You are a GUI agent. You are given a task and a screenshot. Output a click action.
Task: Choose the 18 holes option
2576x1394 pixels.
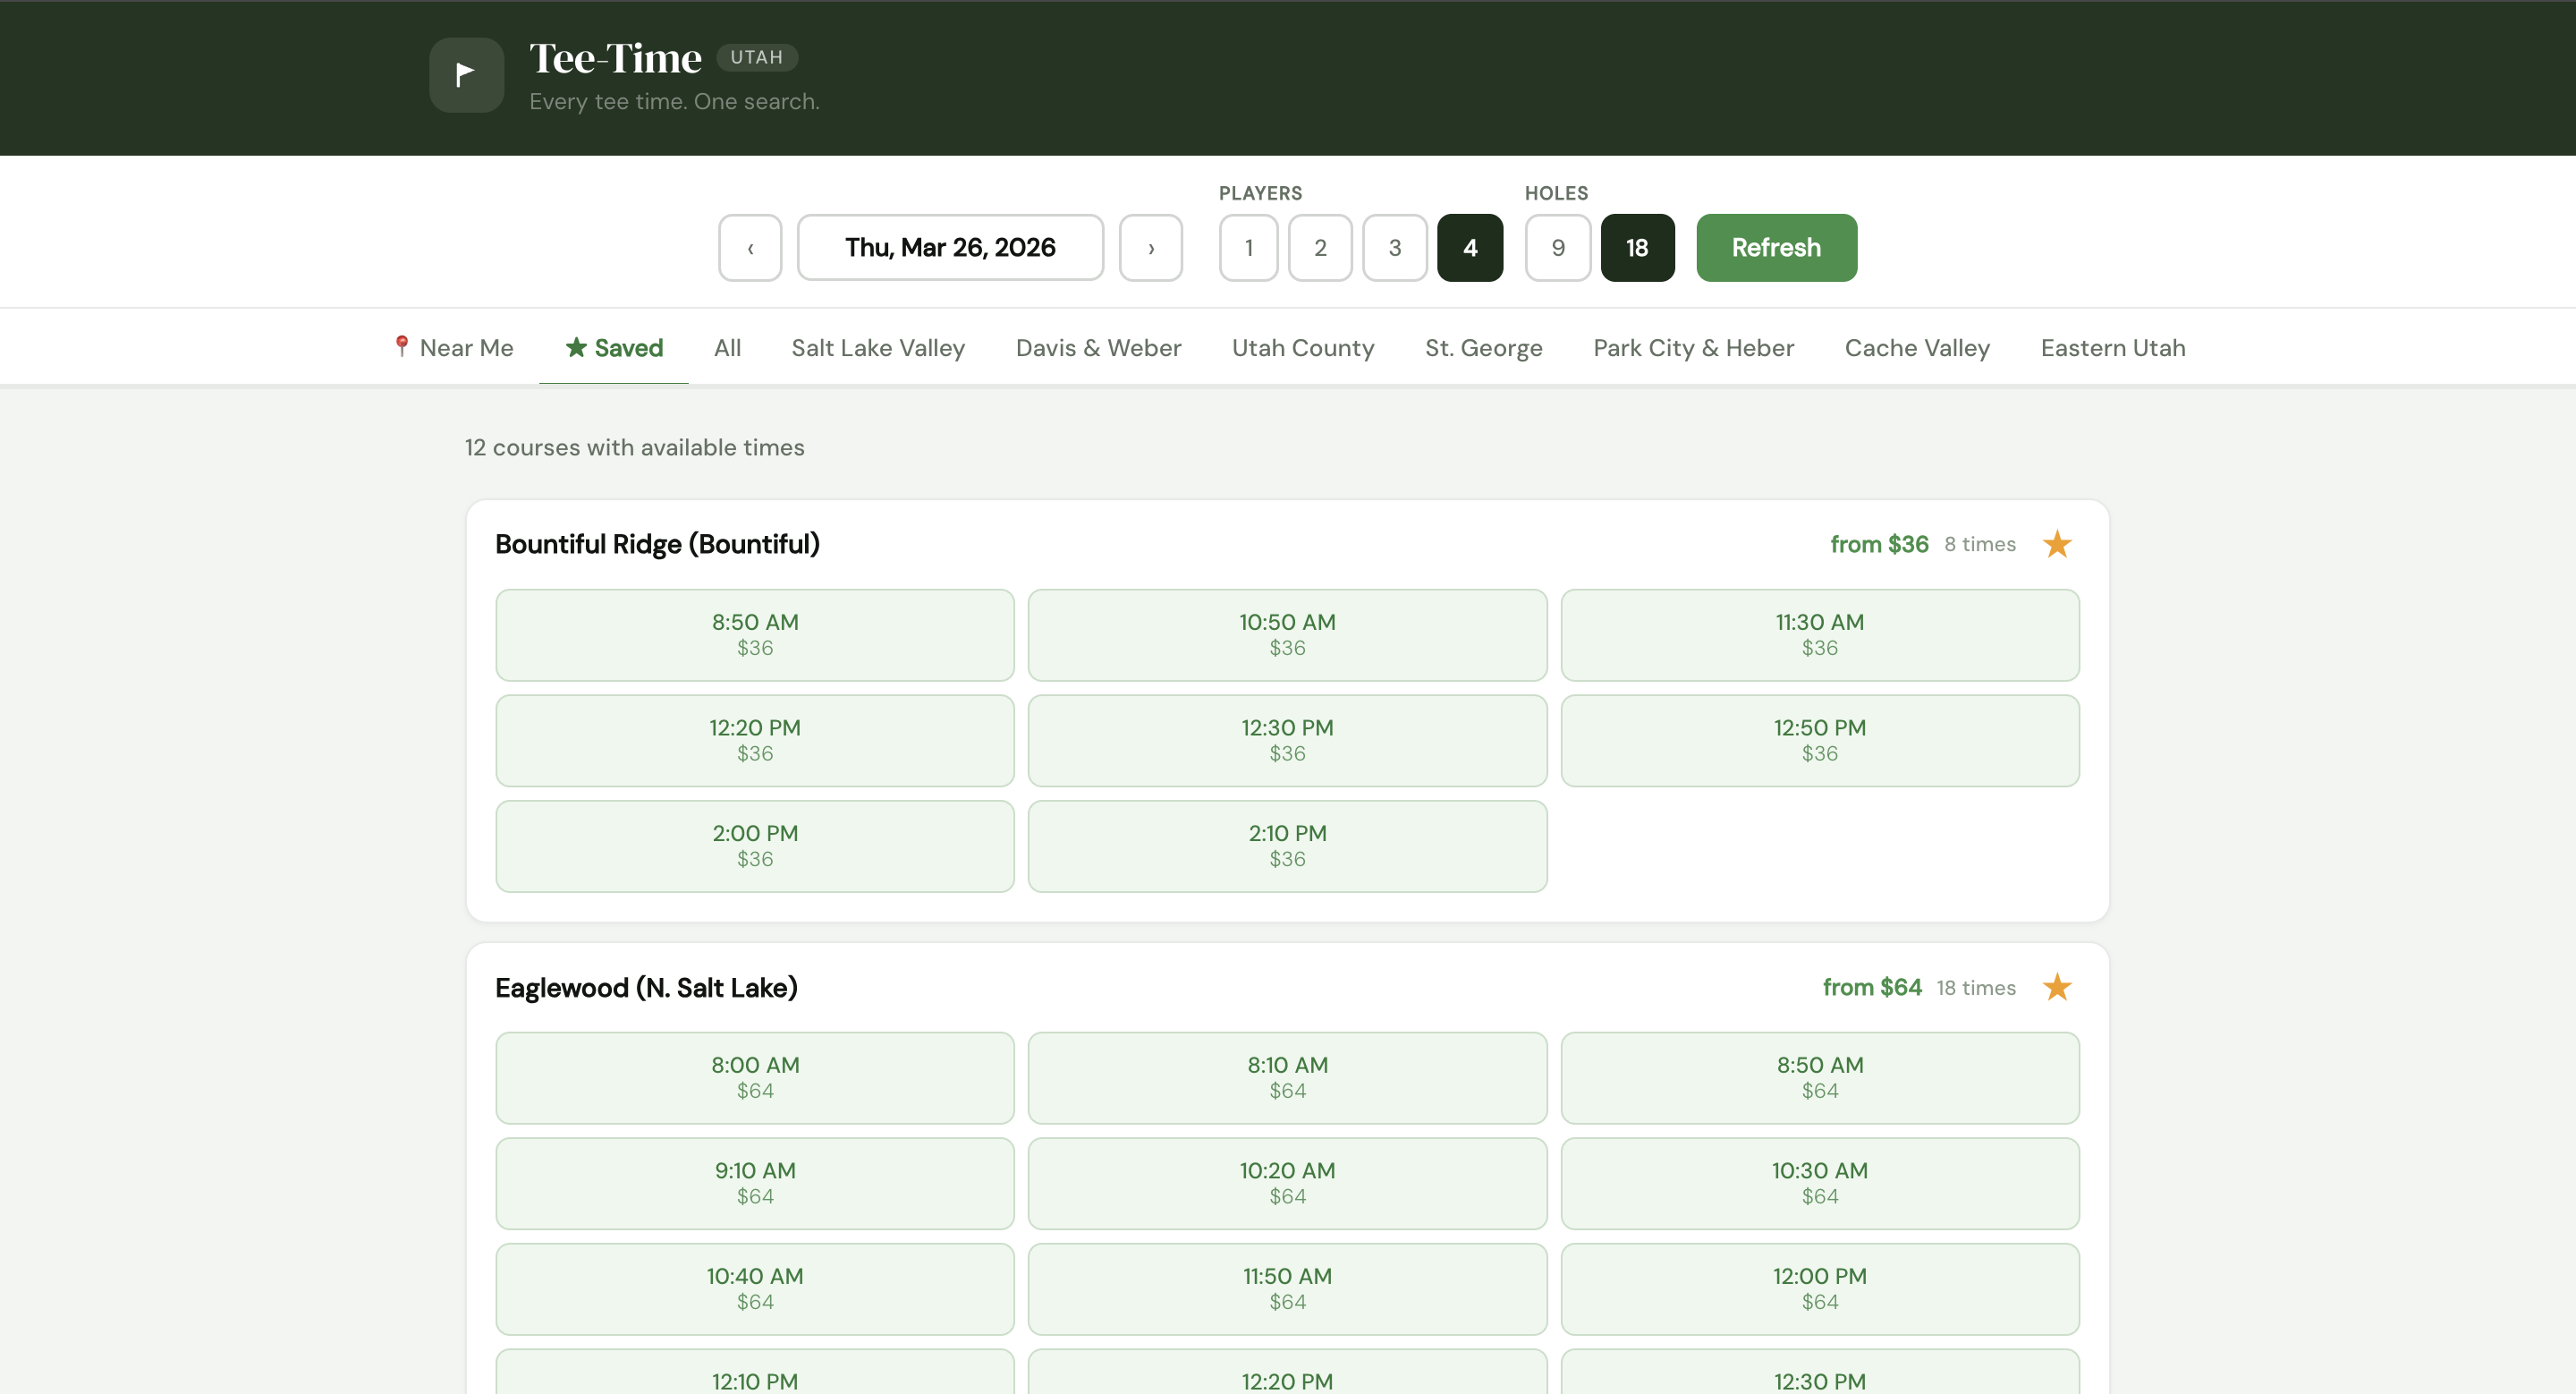(1637, 247)
